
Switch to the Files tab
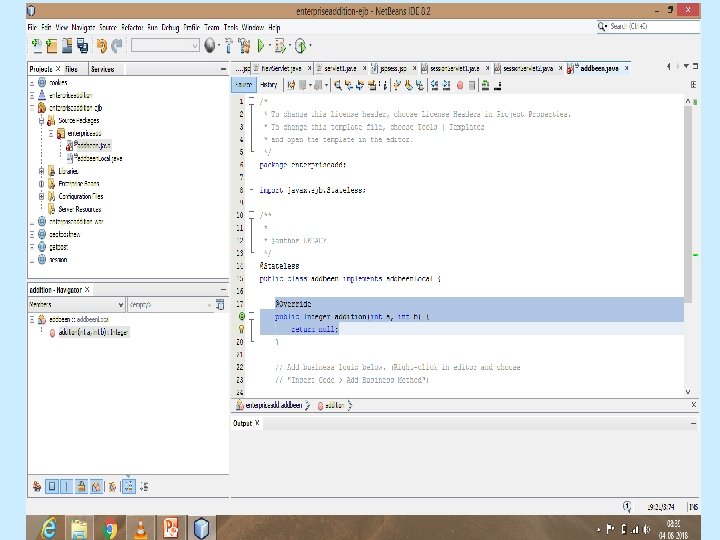pyautogui.click(x=71, y=69)
